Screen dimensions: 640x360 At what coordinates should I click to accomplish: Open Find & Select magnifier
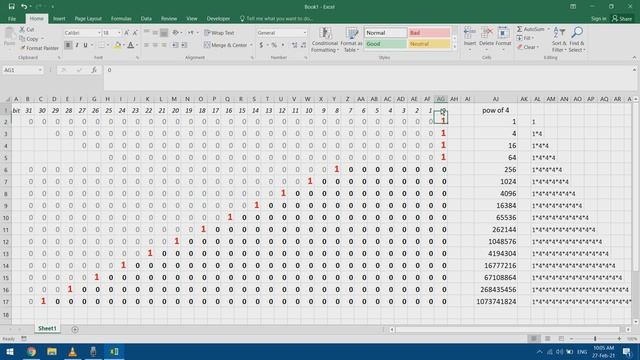point(577,40)
